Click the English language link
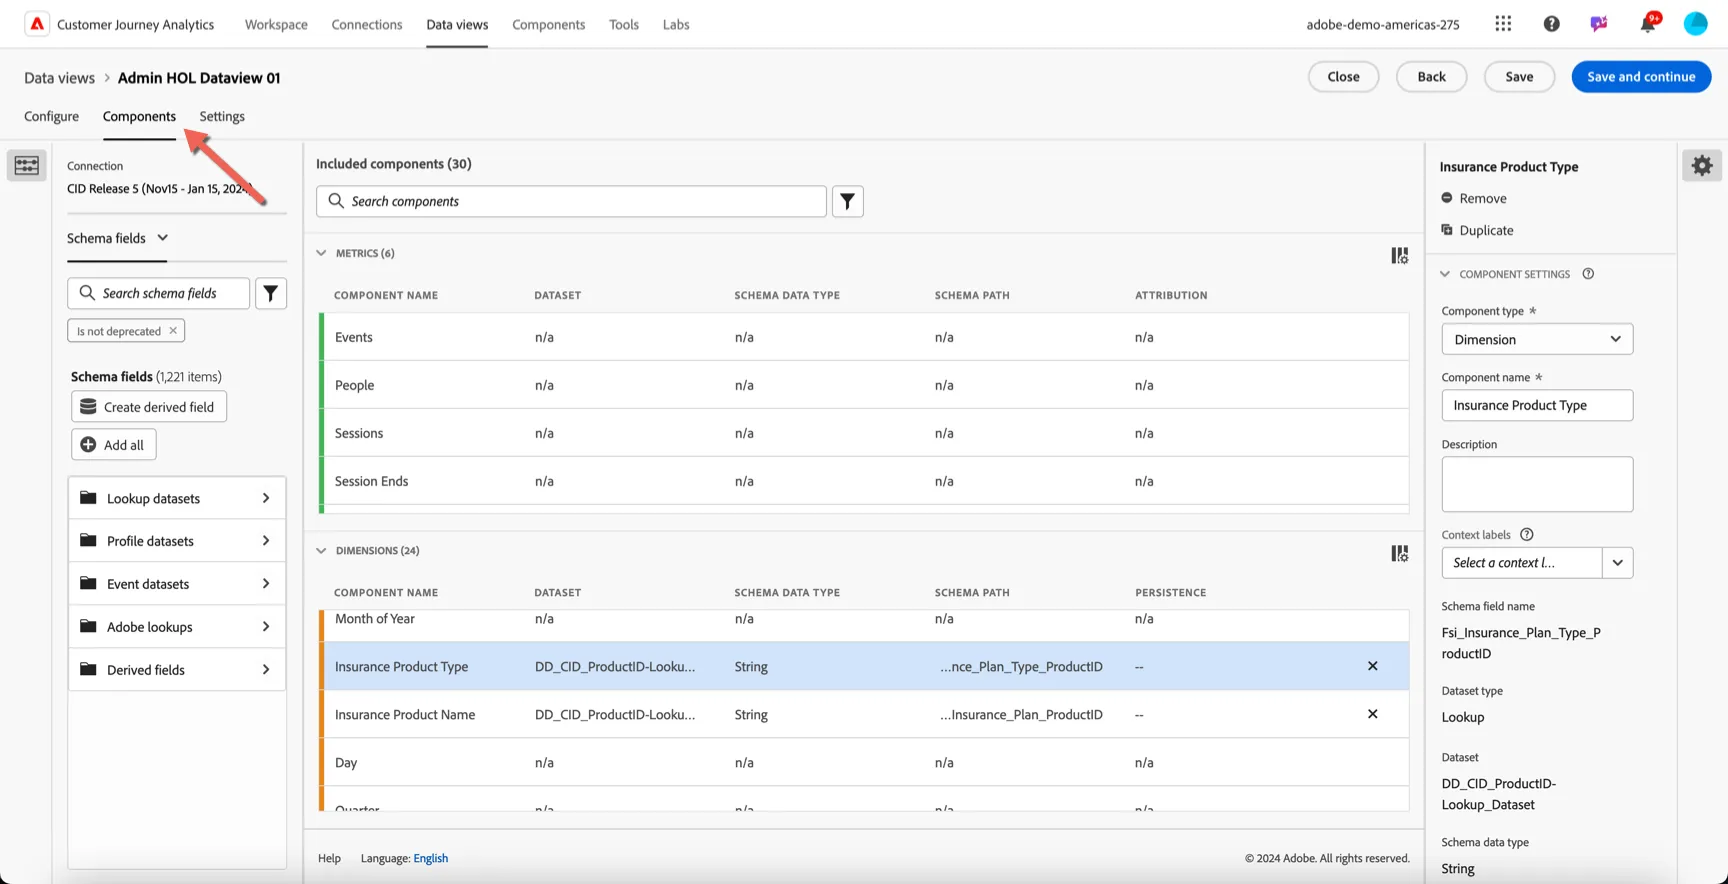Image resolution: width=1728 pixels, height=884 pixels. 431,858
